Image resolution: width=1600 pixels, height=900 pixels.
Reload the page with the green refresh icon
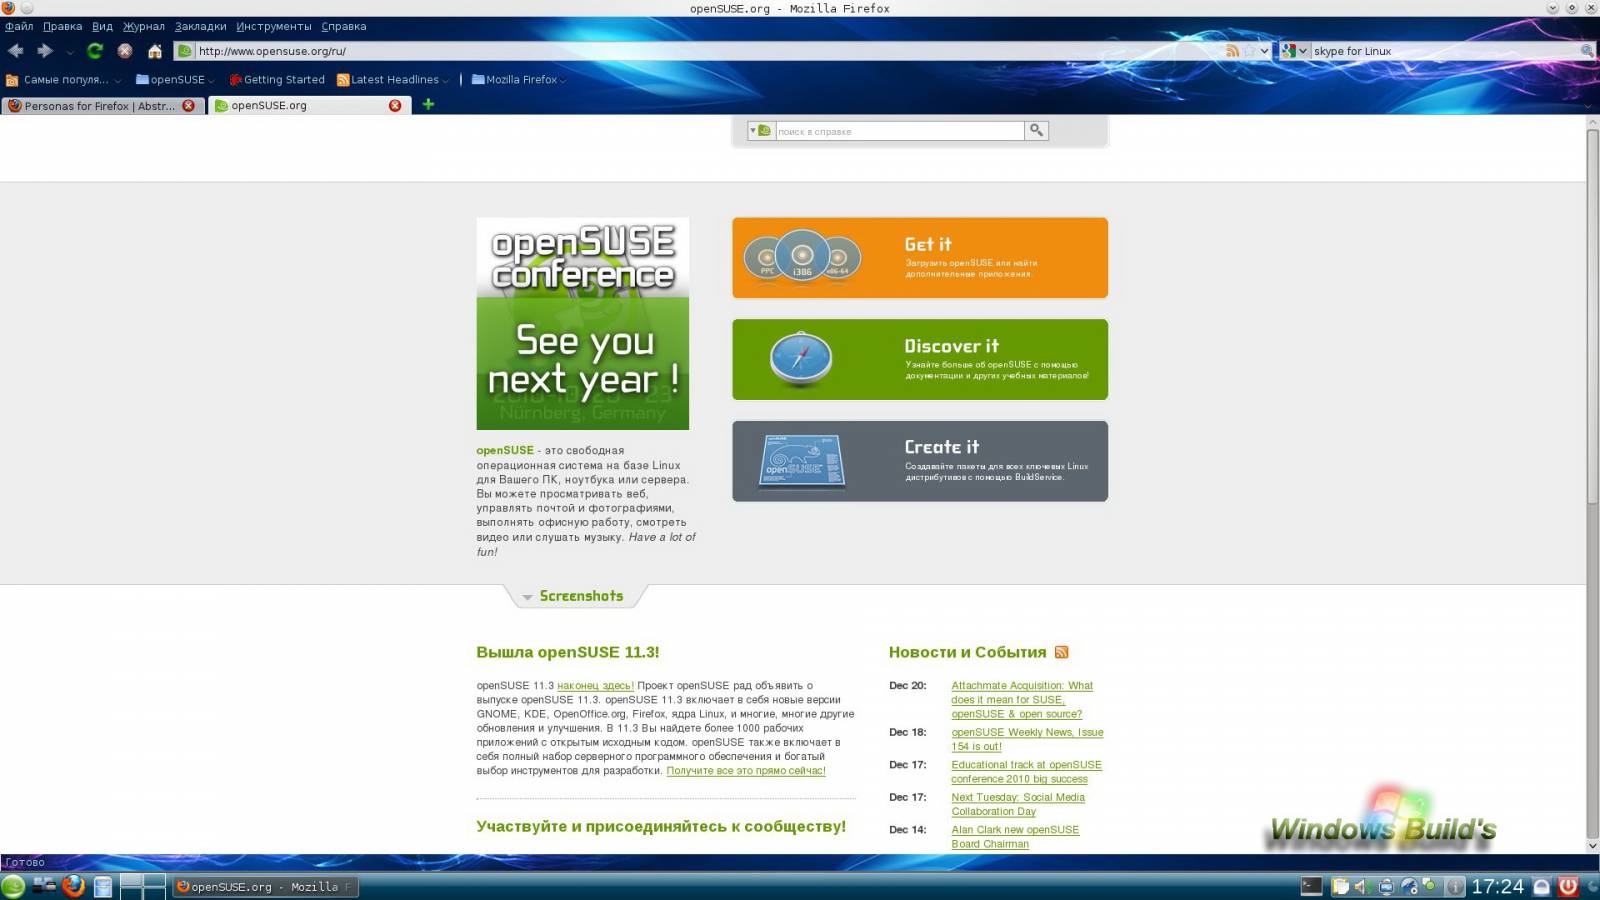[95, 51]
